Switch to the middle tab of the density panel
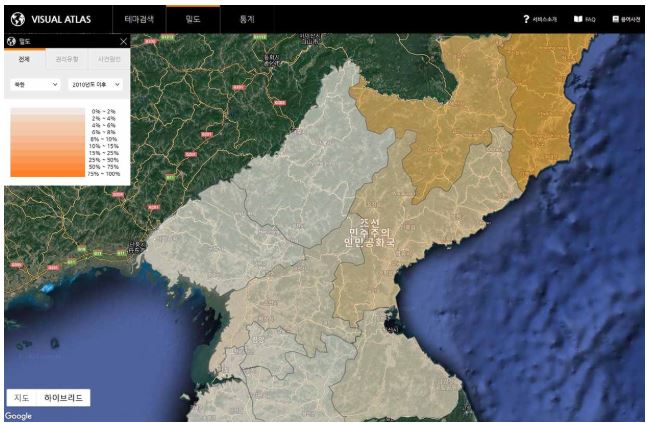This screenshot has width=647, height=423. pyautogui.click(x=67, y=59)
